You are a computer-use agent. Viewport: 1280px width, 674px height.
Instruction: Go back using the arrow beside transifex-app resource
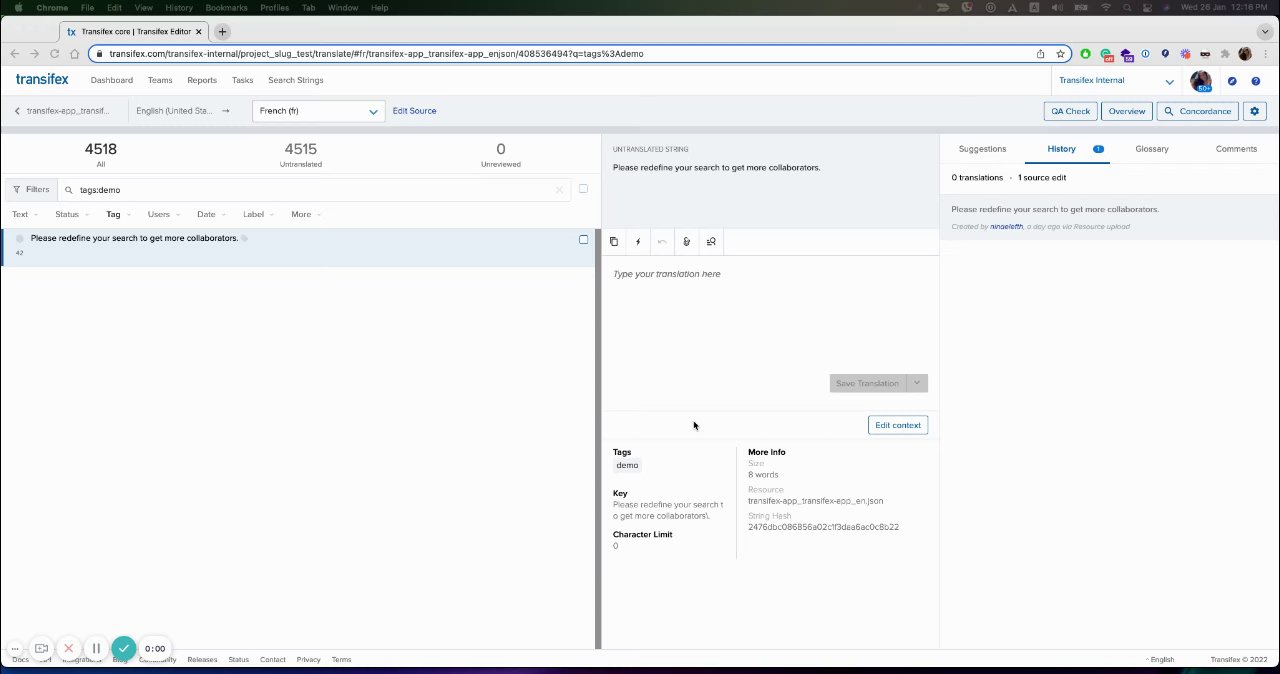click(17, 111)
